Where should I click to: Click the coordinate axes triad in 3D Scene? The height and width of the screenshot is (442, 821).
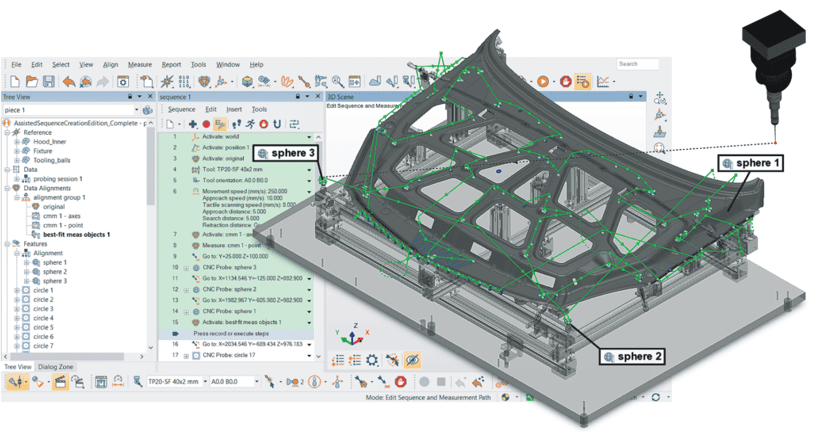tap(353, 336)
